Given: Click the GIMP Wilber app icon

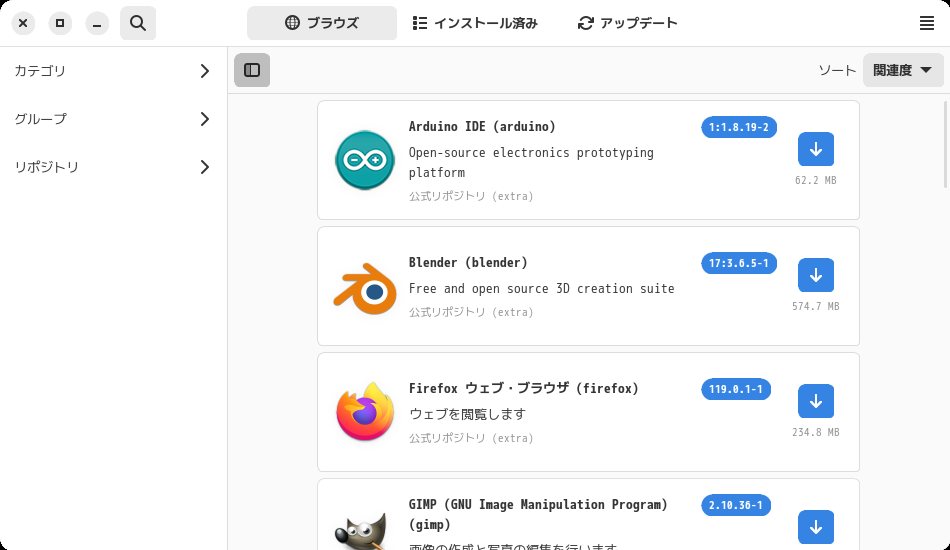Looking at the screenshot, I should coord(361,532).
